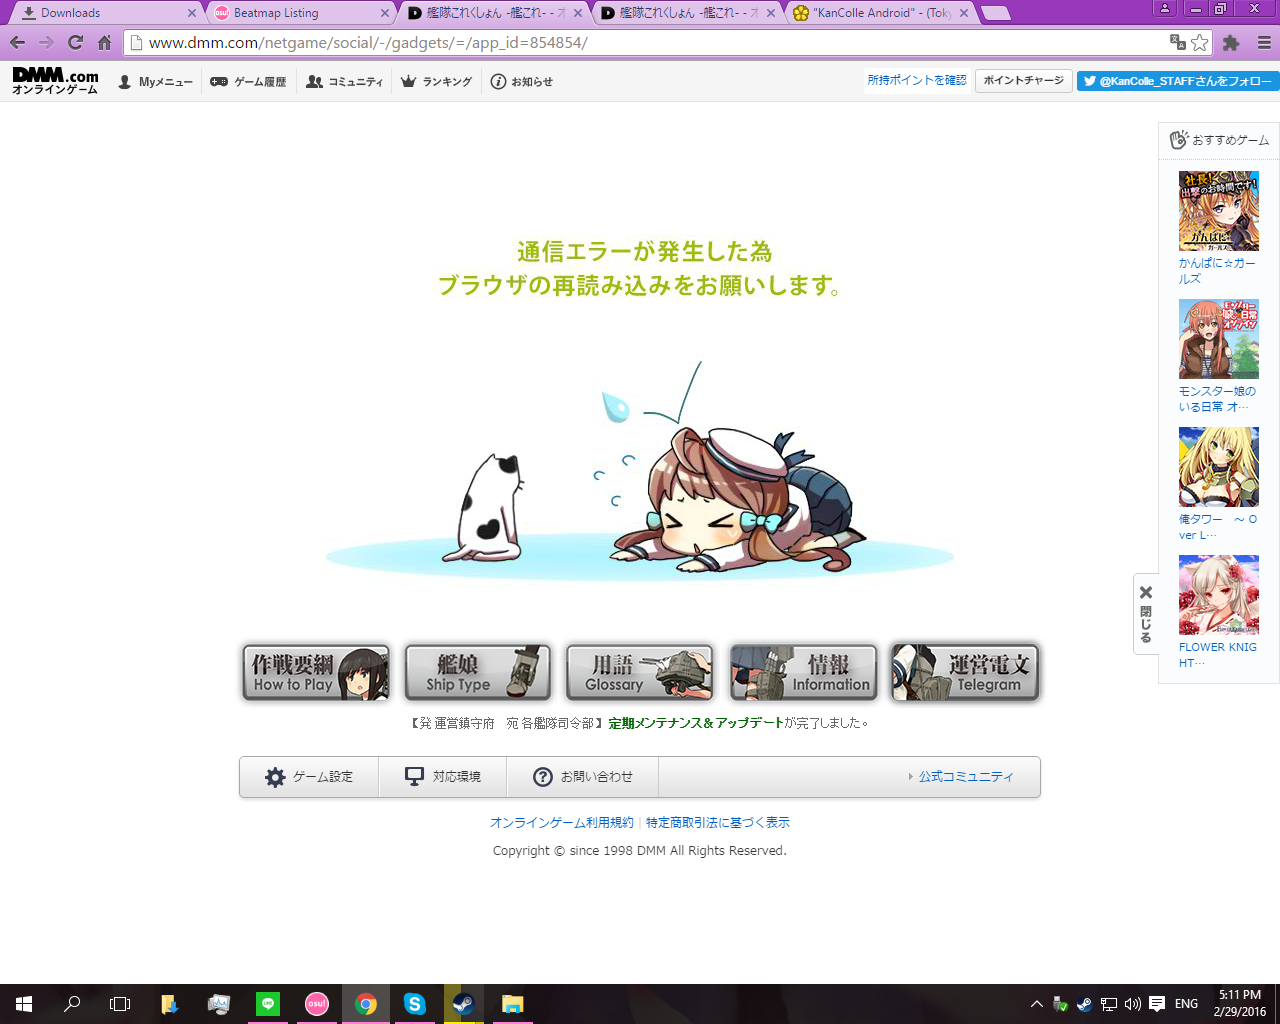This screenshot has height=1024, width=1280.
Task: Click the address bar URL field
Action: pos(650,43)
